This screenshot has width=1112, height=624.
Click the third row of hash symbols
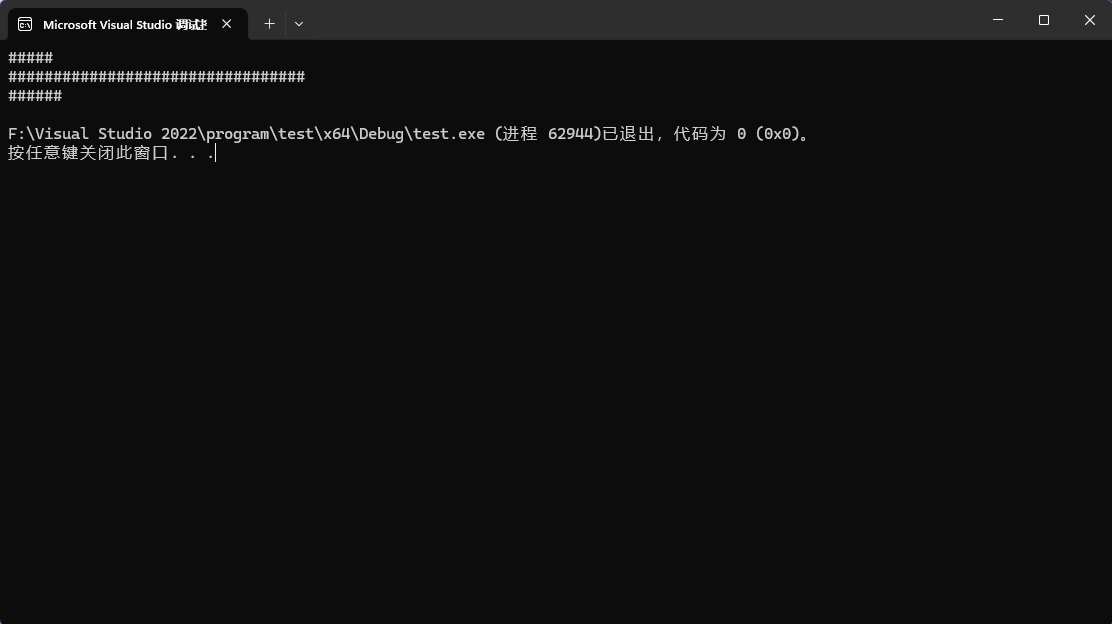pos(35,96)
